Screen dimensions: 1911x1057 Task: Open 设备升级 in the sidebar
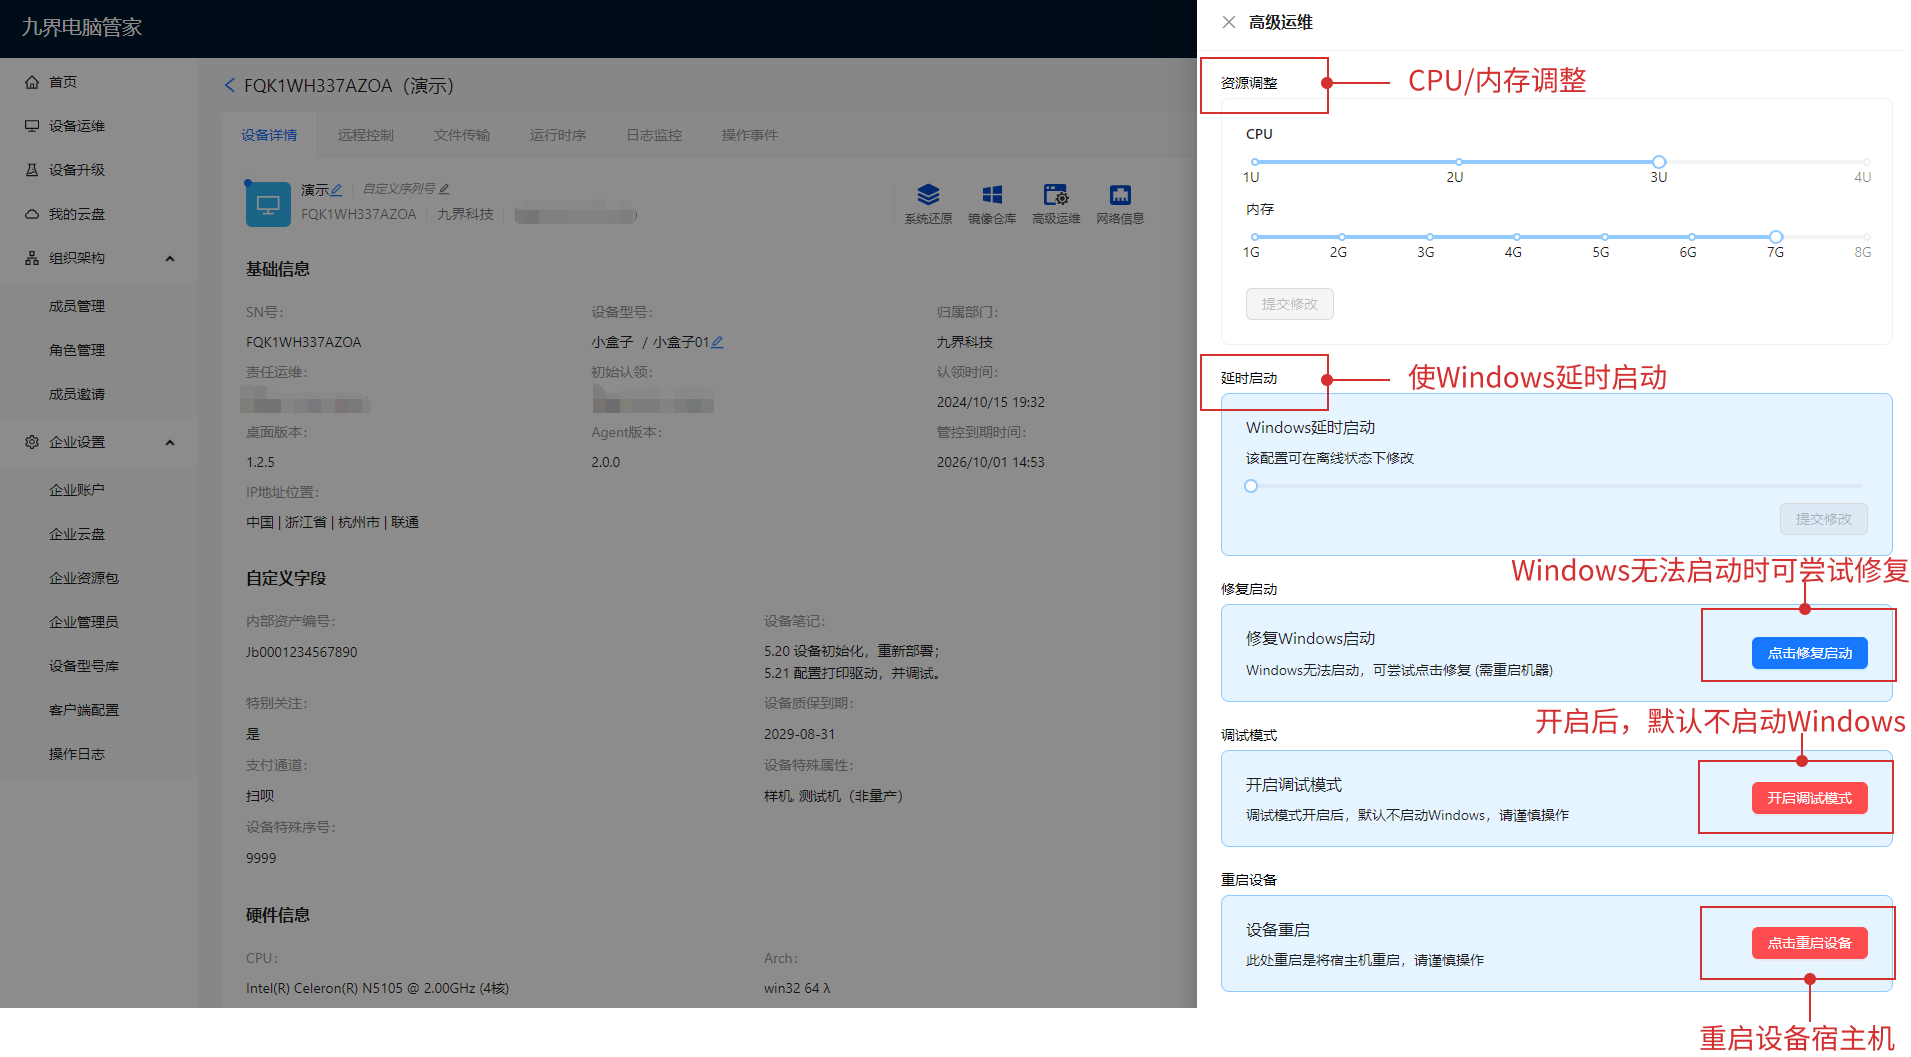pyautogui.click(x=77, y=170)
